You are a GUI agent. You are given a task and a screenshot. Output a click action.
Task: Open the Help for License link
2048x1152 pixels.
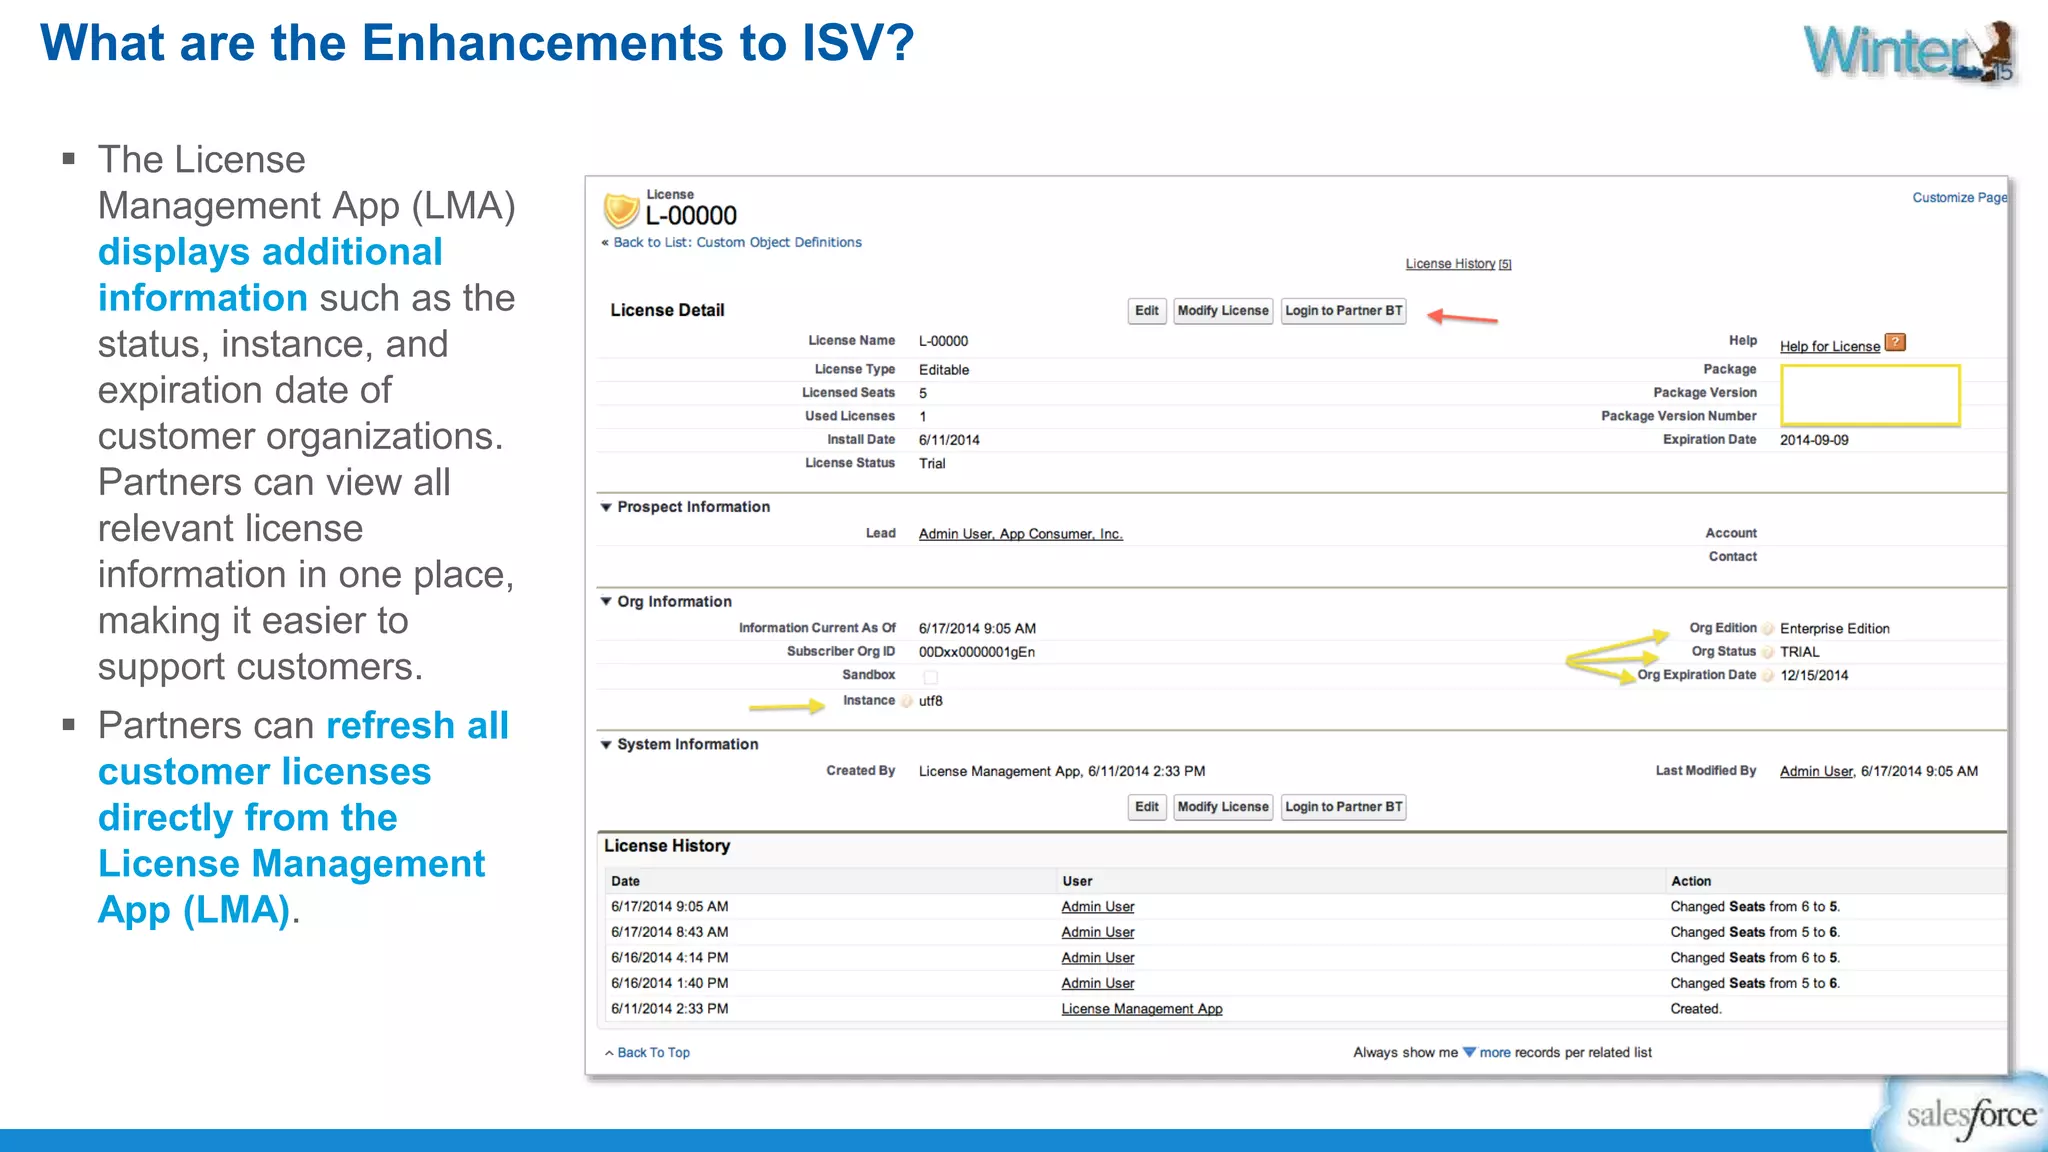(1830, 346)
